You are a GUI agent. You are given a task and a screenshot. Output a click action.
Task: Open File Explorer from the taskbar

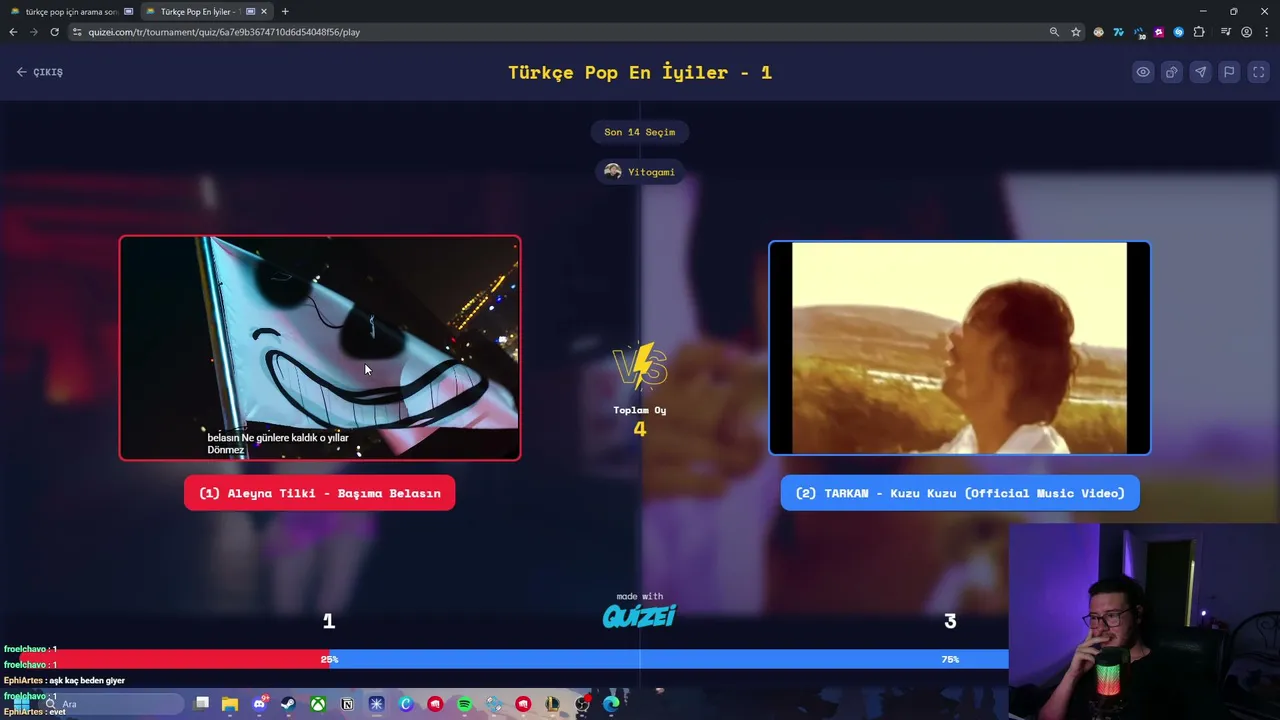[x=230, y=704]
